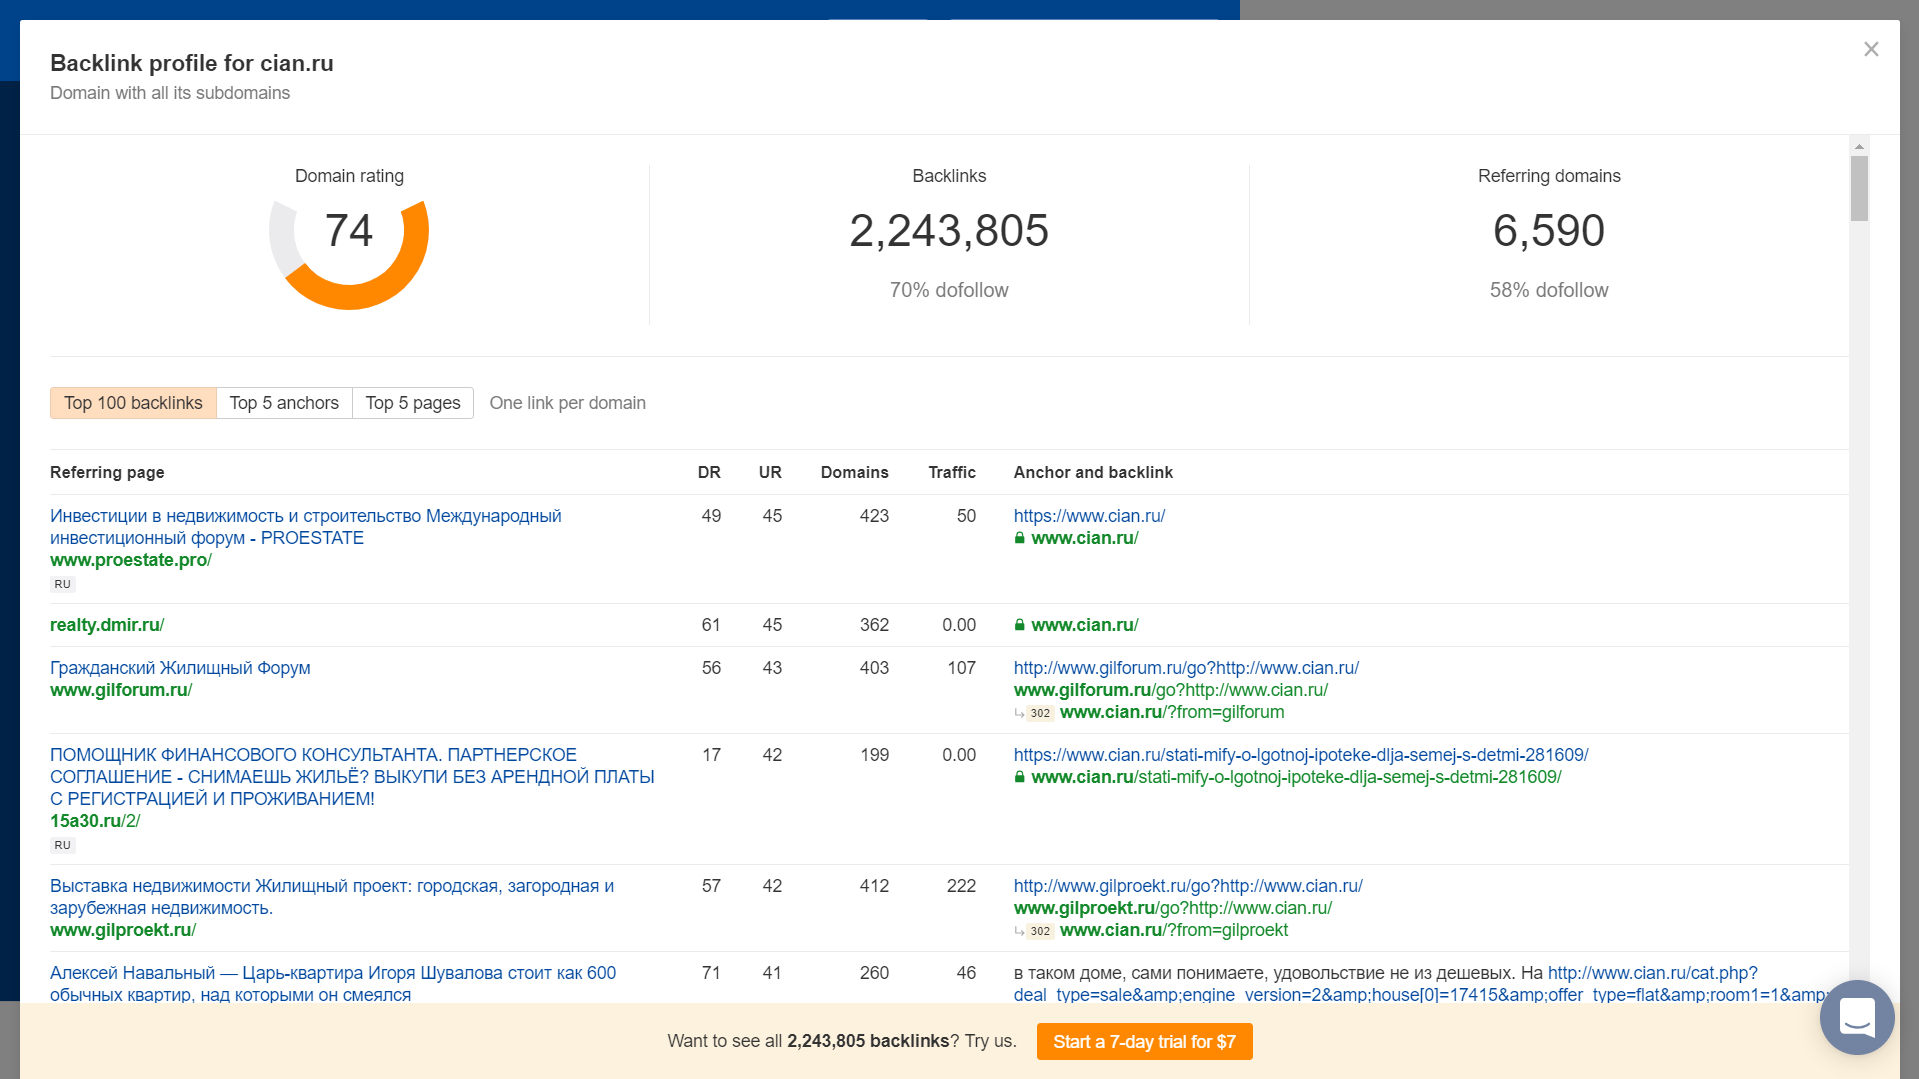The height and width of the screenshot is (1079, 1919).
Task: Open the 15a30.ru/2/ referring page link
Action: pos(95,821)
